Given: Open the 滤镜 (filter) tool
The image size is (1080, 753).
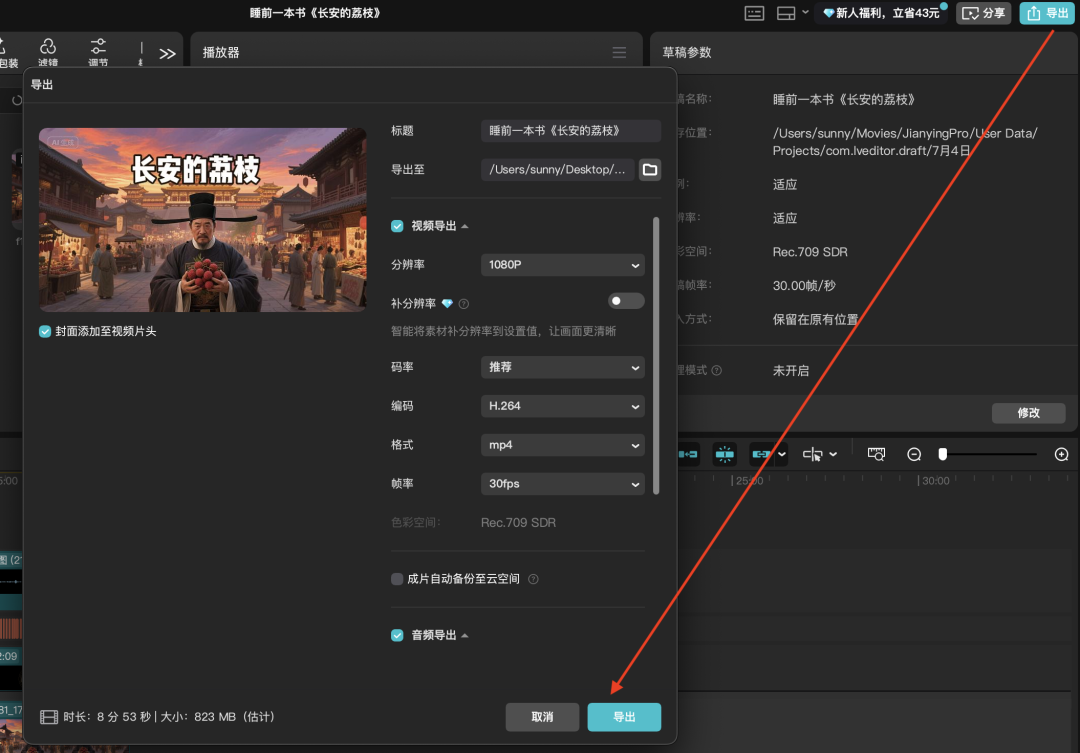Looking at the screenshot, I should (x=48, y=52).
